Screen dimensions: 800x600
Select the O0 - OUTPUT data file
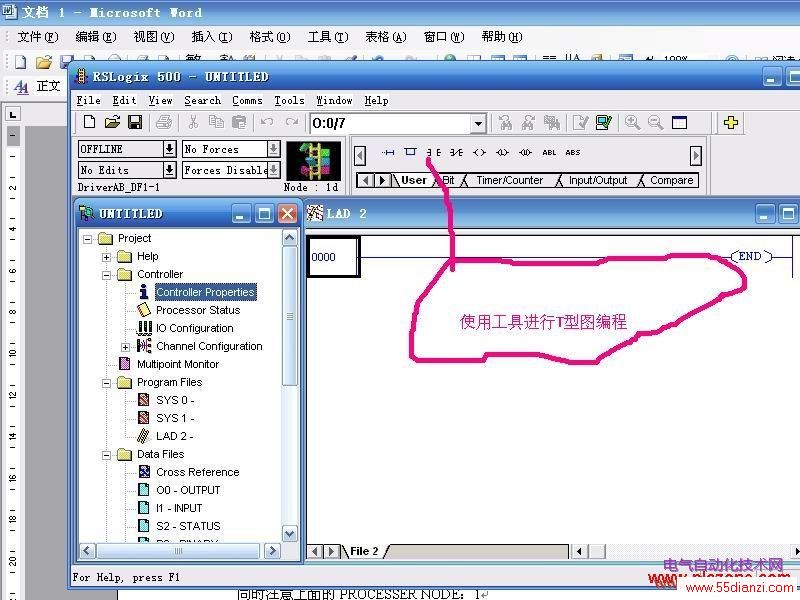pyautogui.click(x=188, y=490)
